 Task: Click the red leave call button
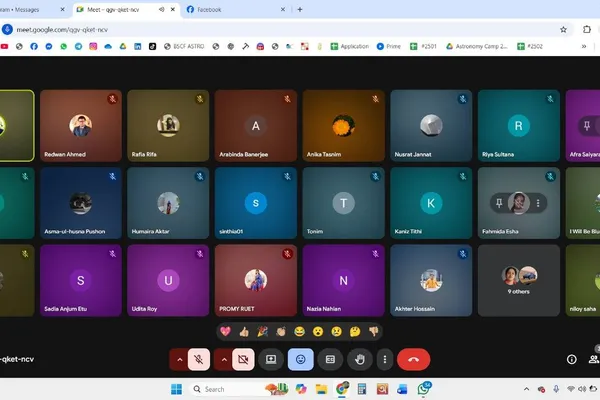click(413, 359)
